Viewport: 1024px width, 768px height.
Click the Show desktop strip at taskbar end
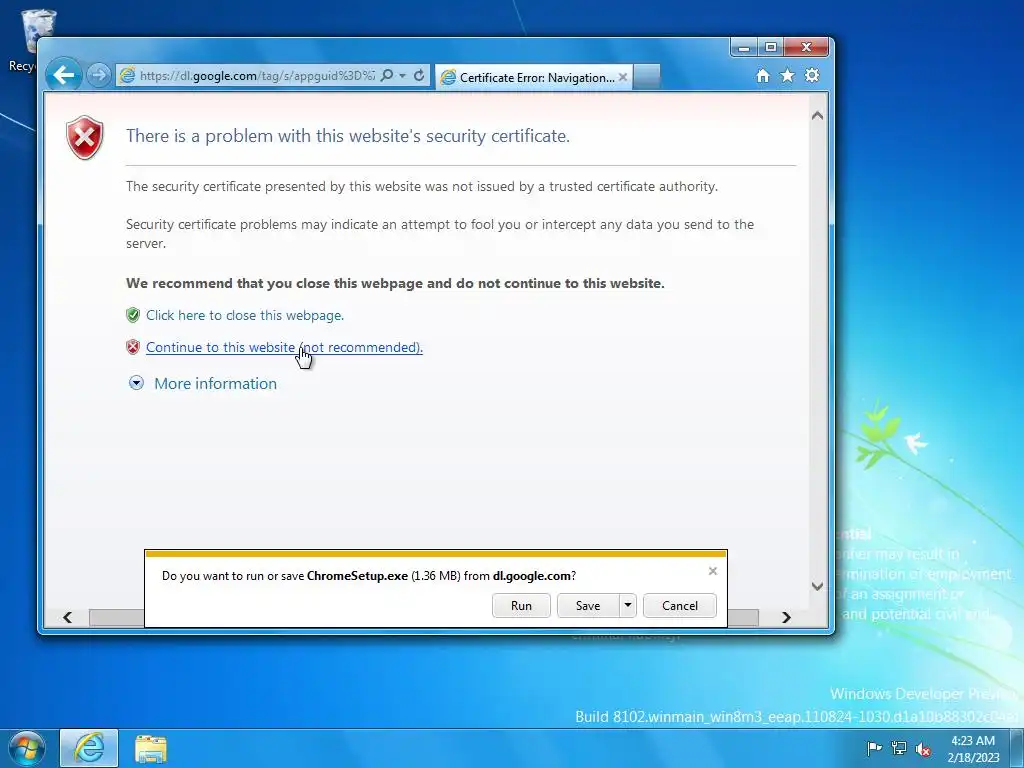[1017, 748]
